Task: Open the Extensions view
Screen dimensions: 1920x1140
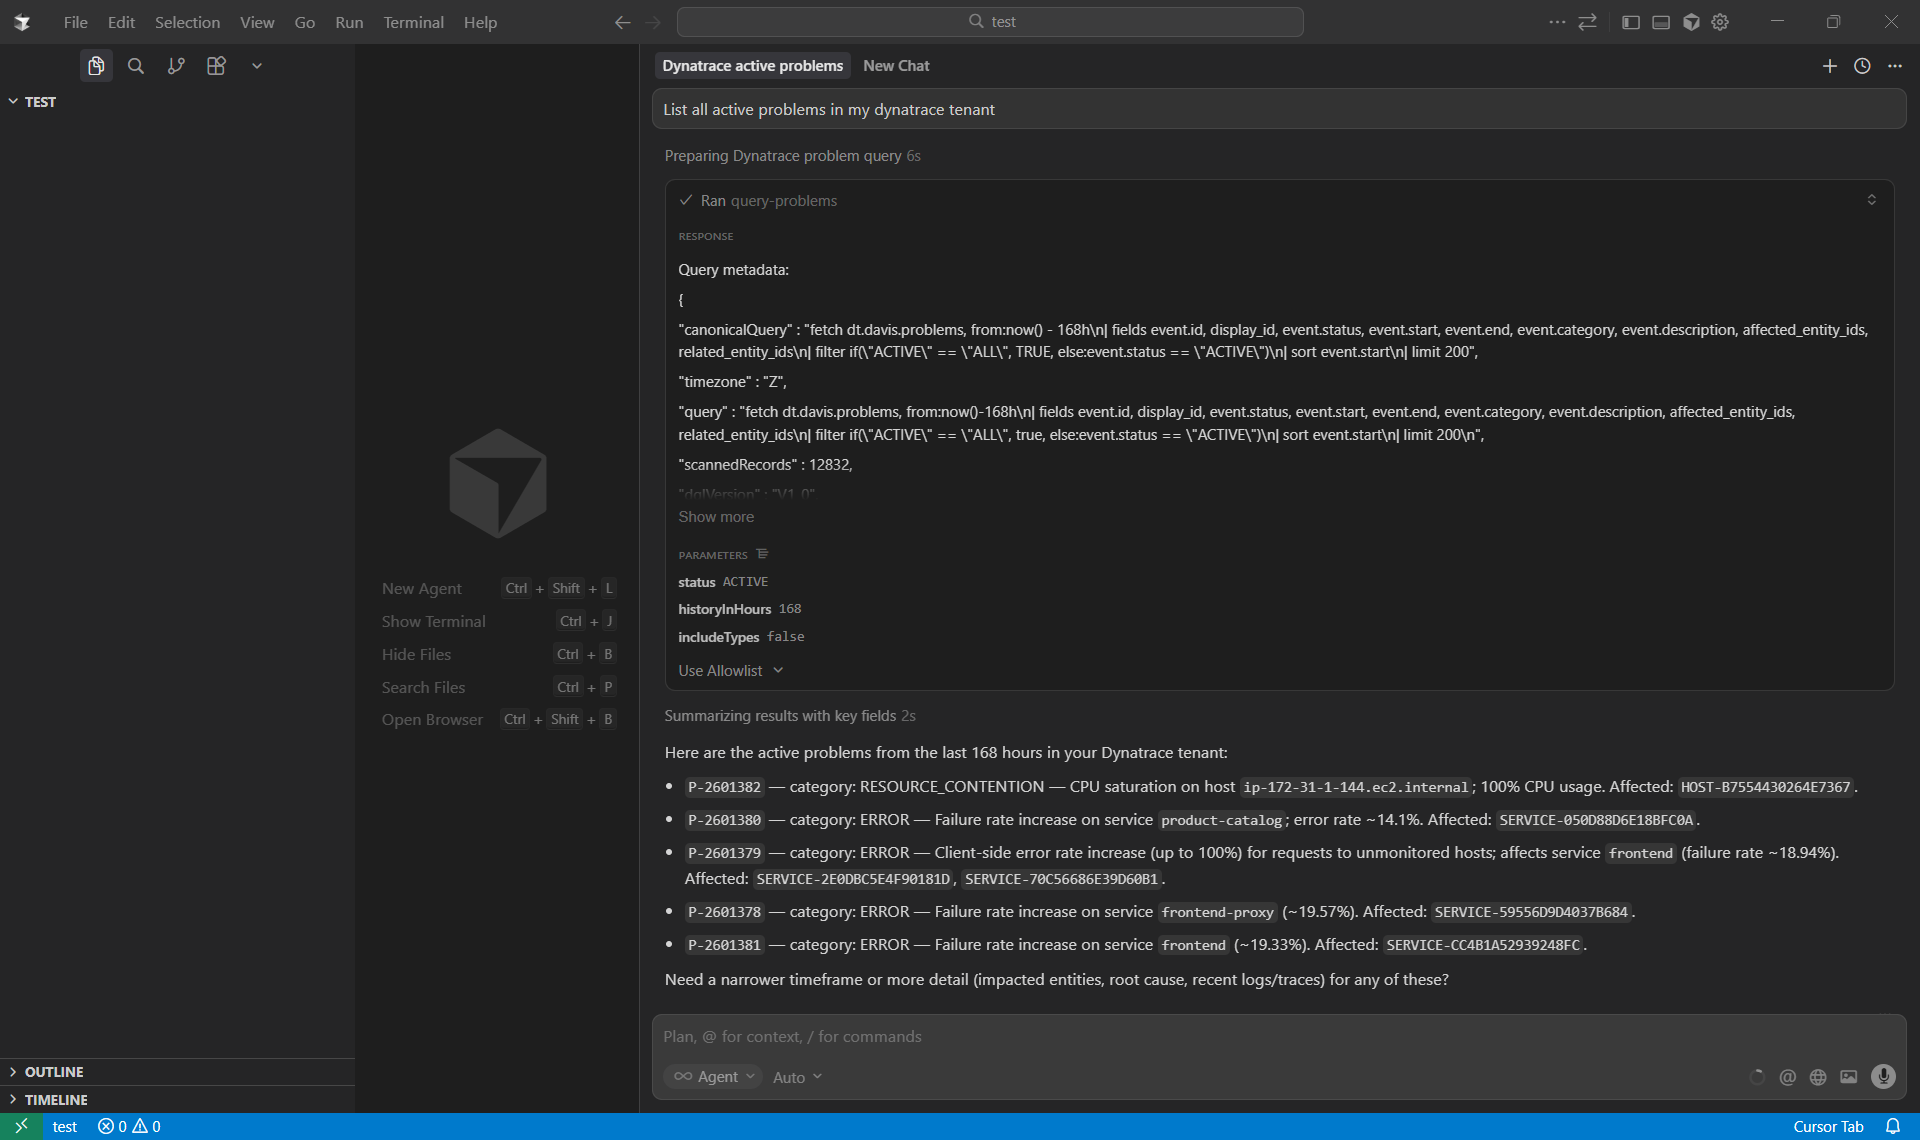Action: click(216, 65)
